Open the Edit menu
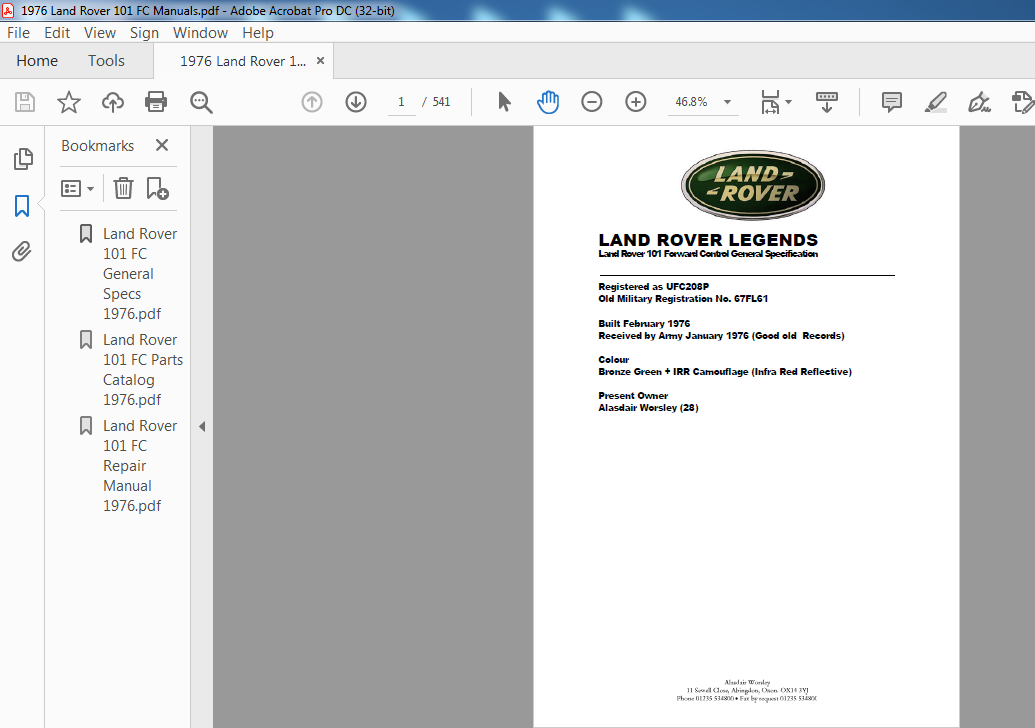Screen dimensions: 1035x728 [57, 32]
